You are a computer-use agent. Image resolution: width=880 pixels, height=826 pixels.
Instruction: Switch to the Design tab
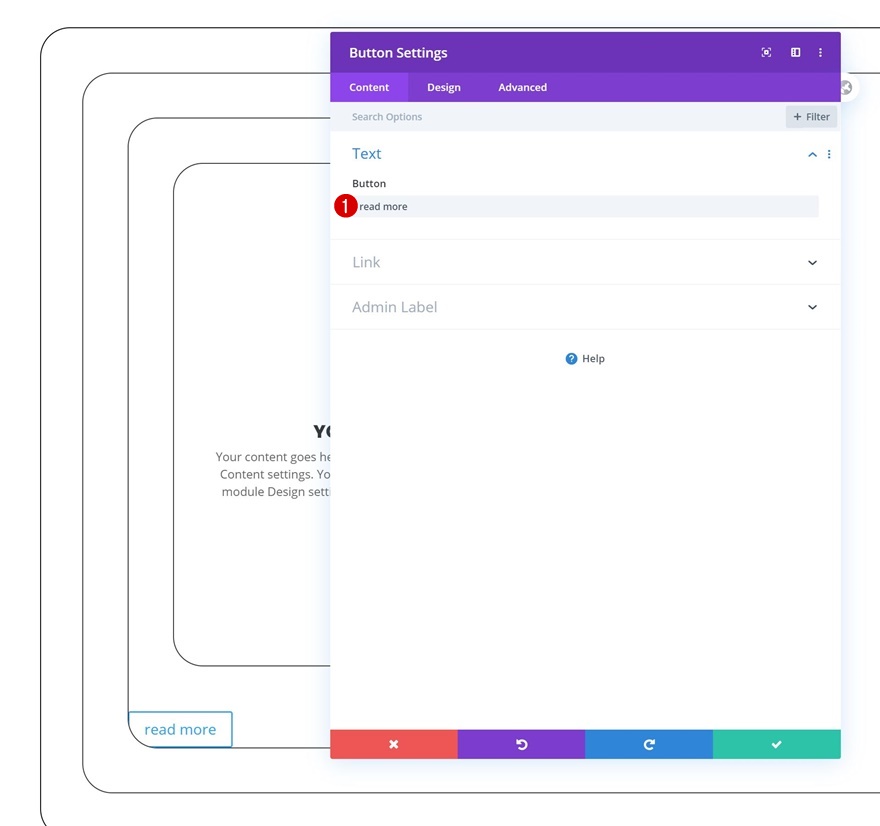[443, 87]
